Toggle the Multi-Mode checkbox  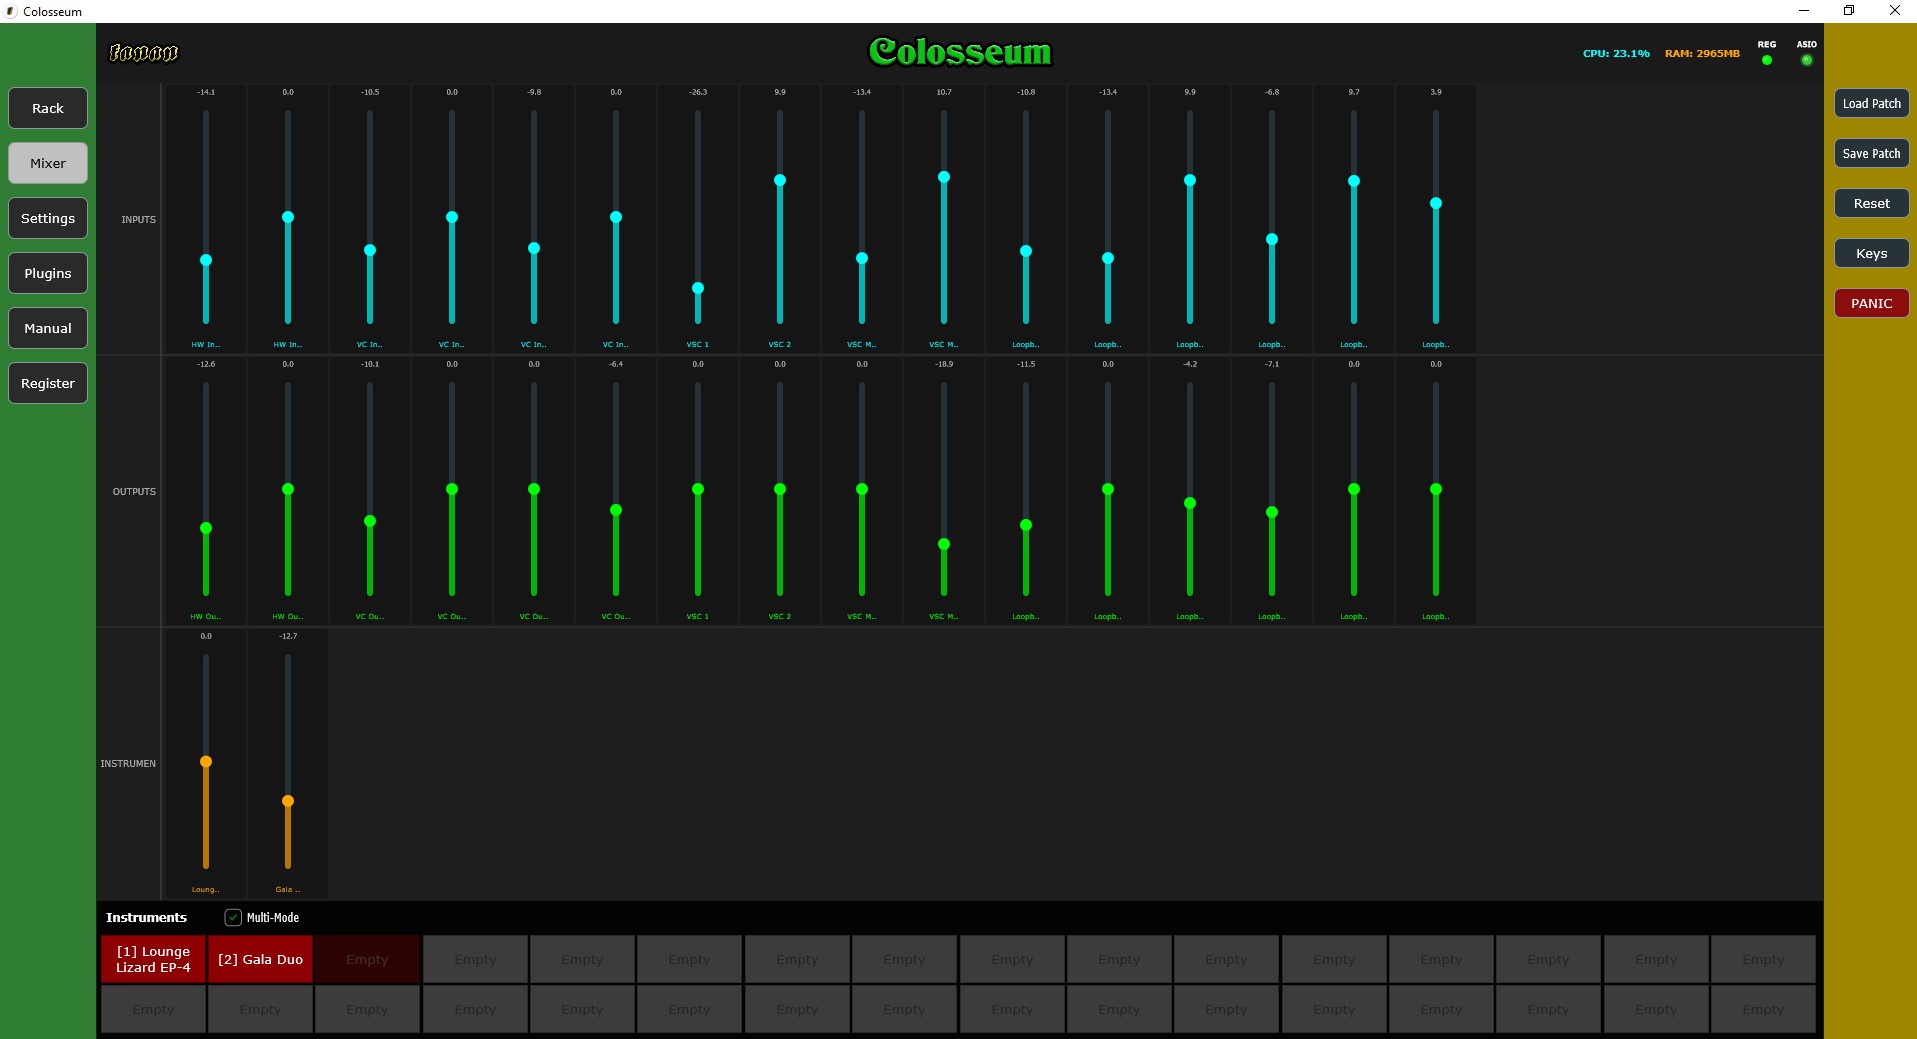click(233, 917)
